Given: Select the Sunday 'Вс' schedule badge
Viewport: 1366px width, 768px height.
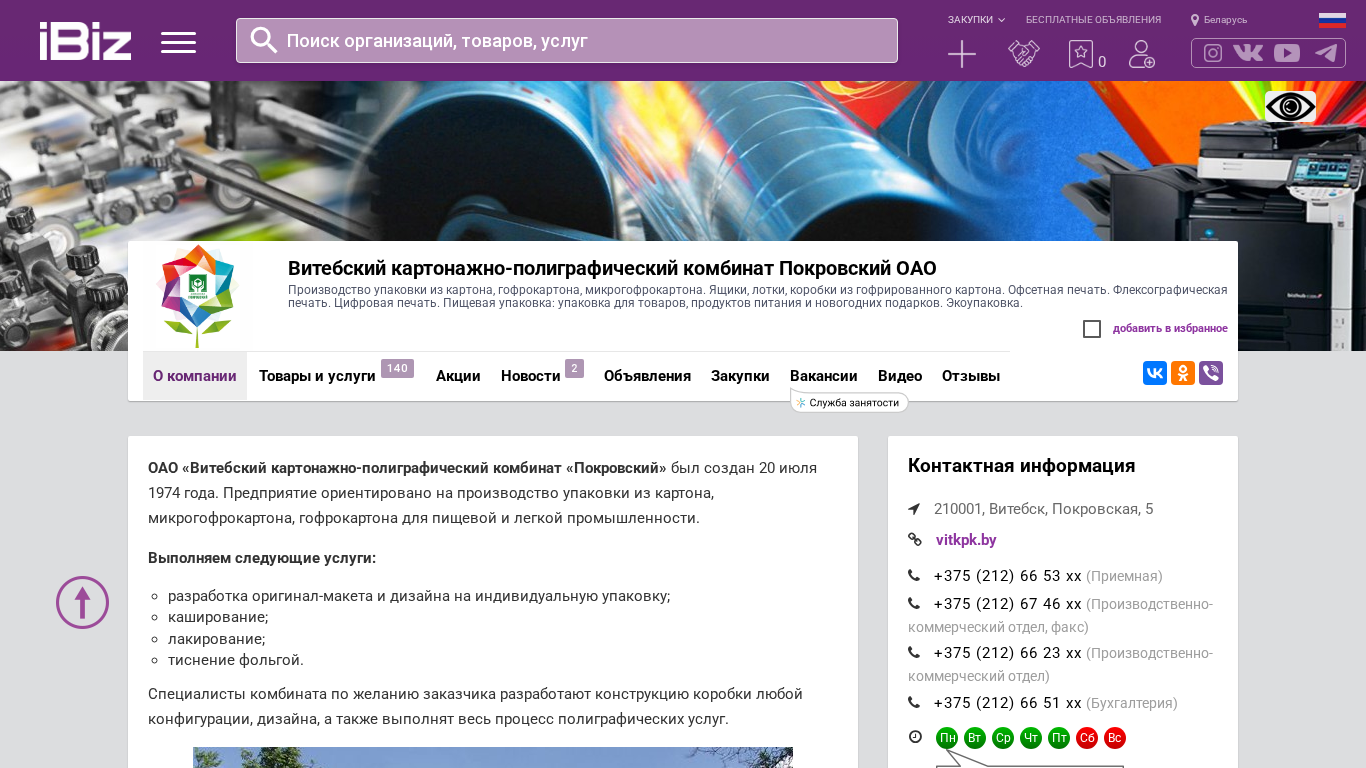Looking at the screenshot, I should click(x=1115, y=738).
